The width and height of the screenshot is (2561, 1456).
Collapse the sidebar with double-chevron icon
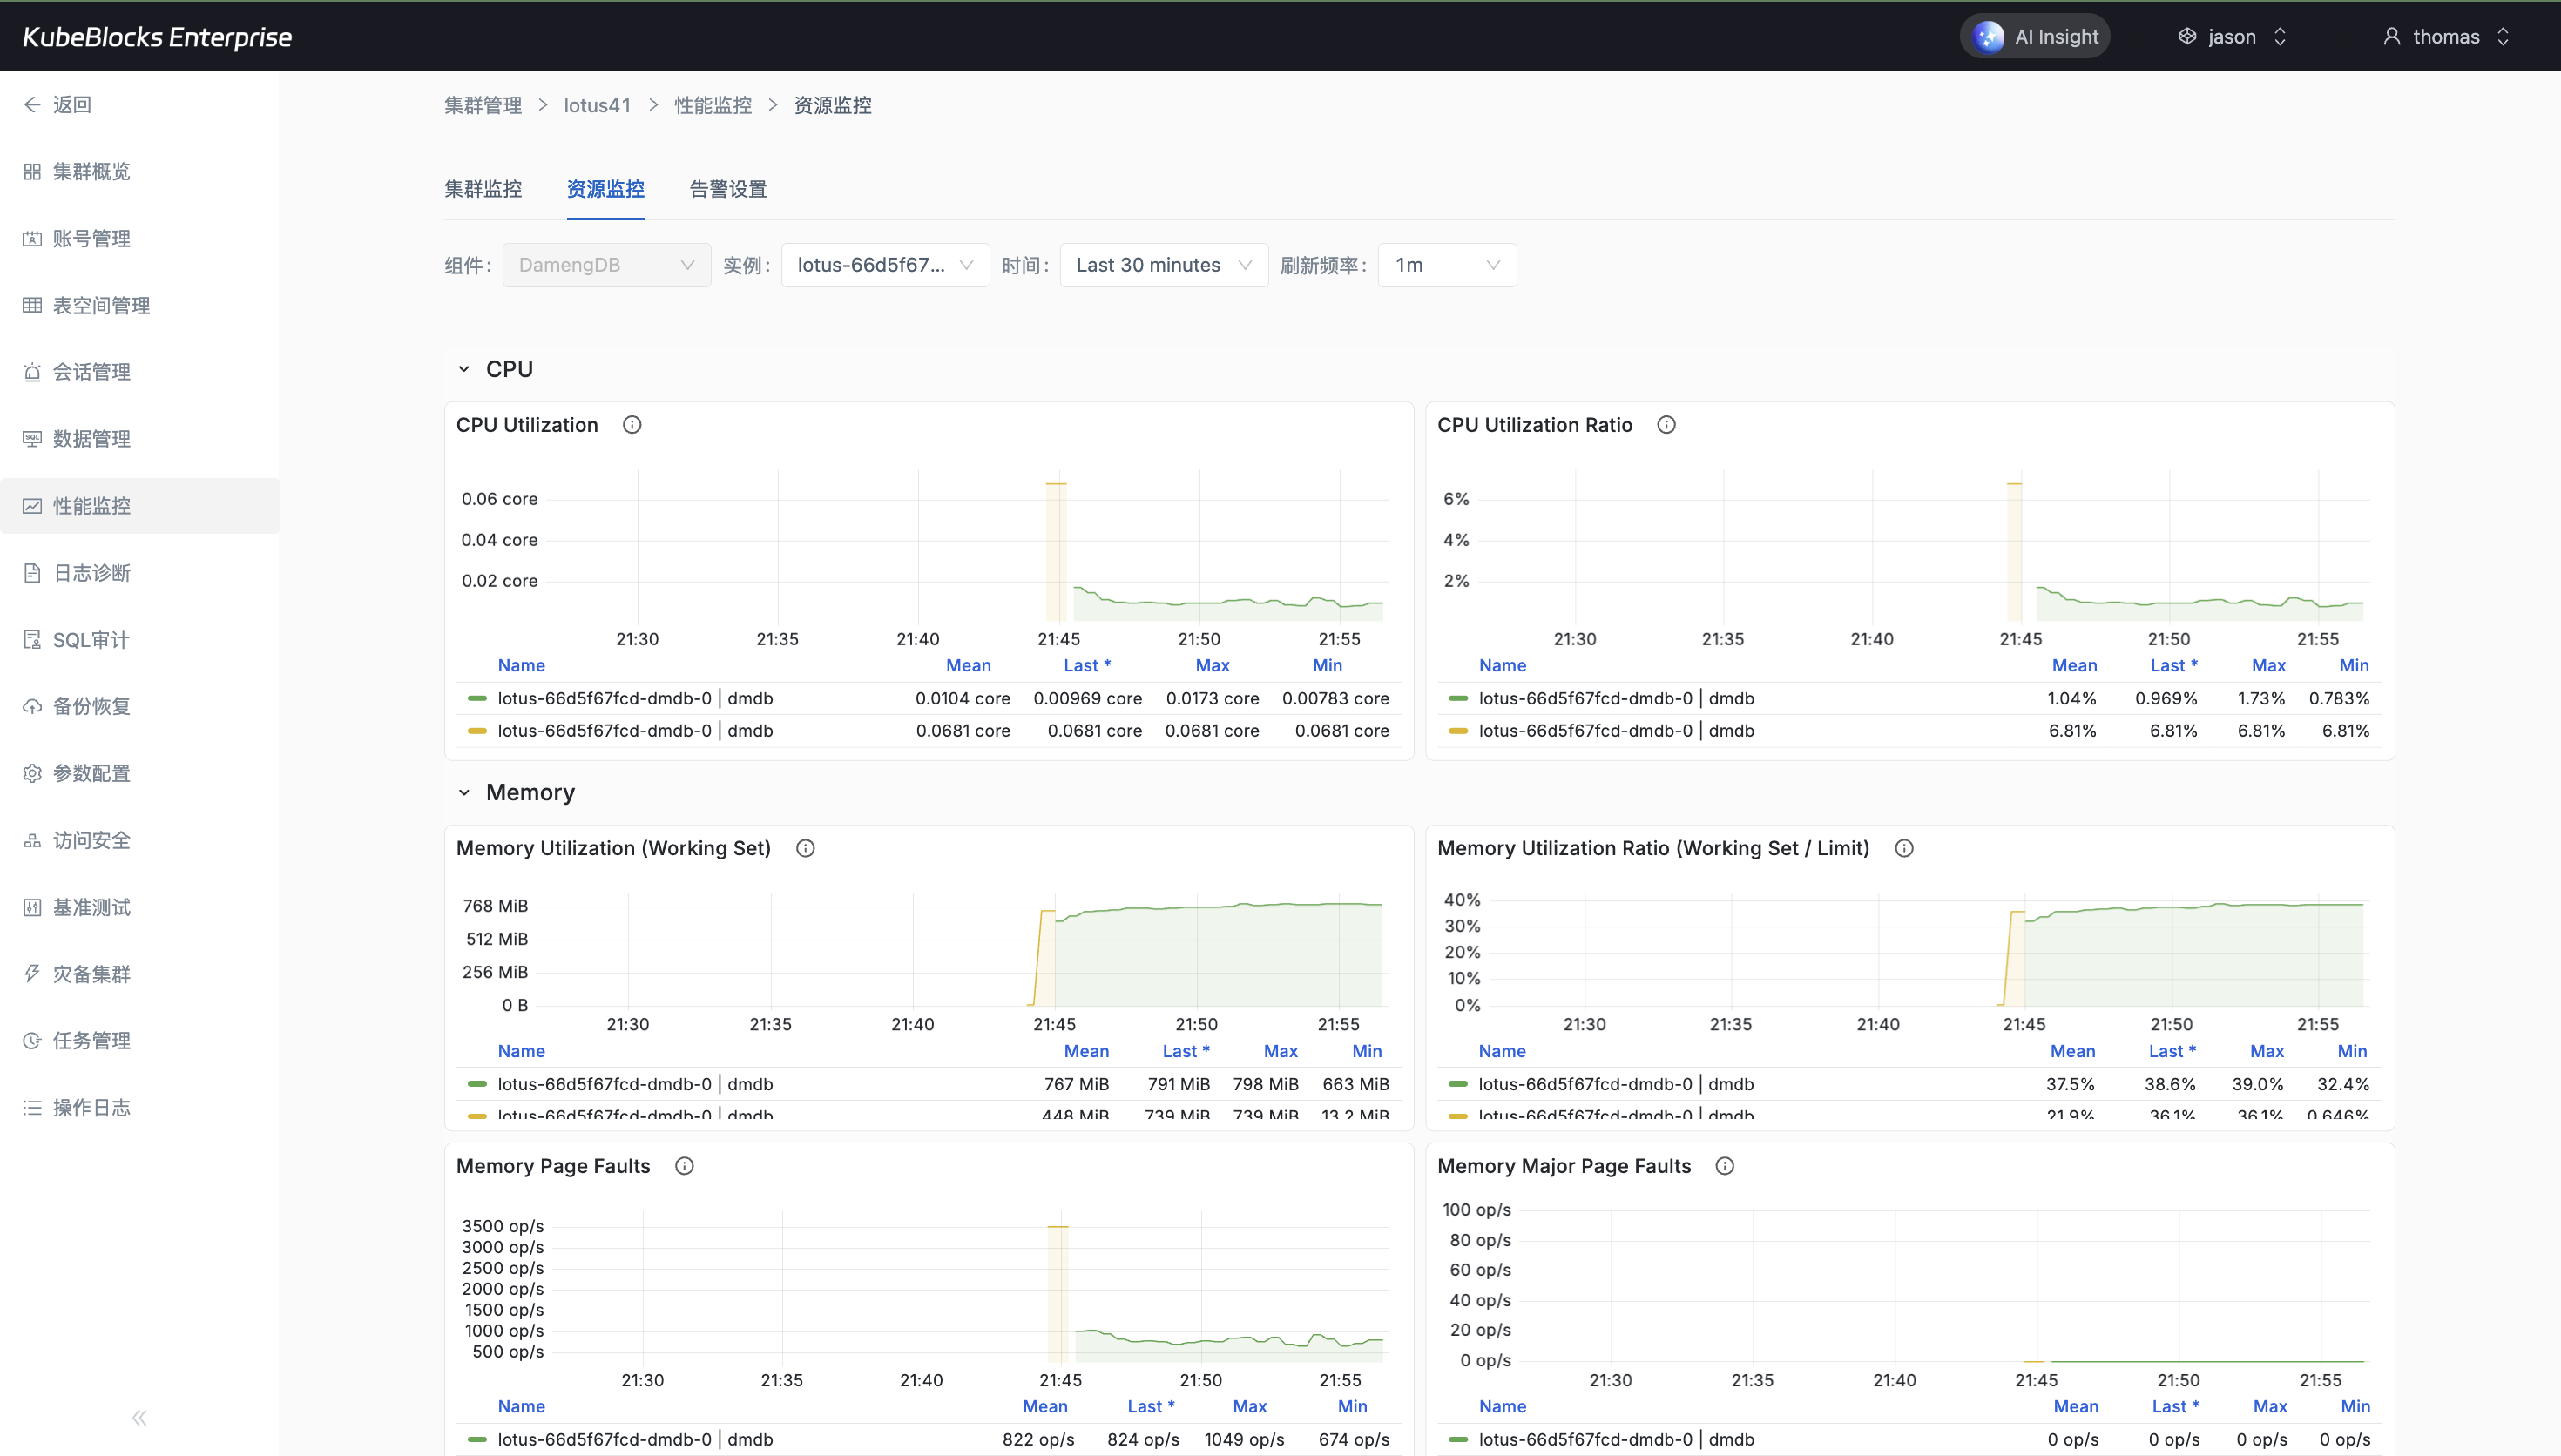tap(139, 1417)
